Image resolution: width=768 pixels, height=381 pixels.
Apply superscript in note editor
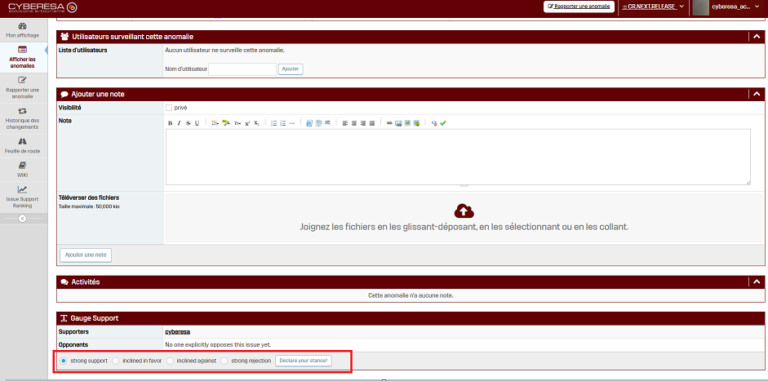click(247, 123)
